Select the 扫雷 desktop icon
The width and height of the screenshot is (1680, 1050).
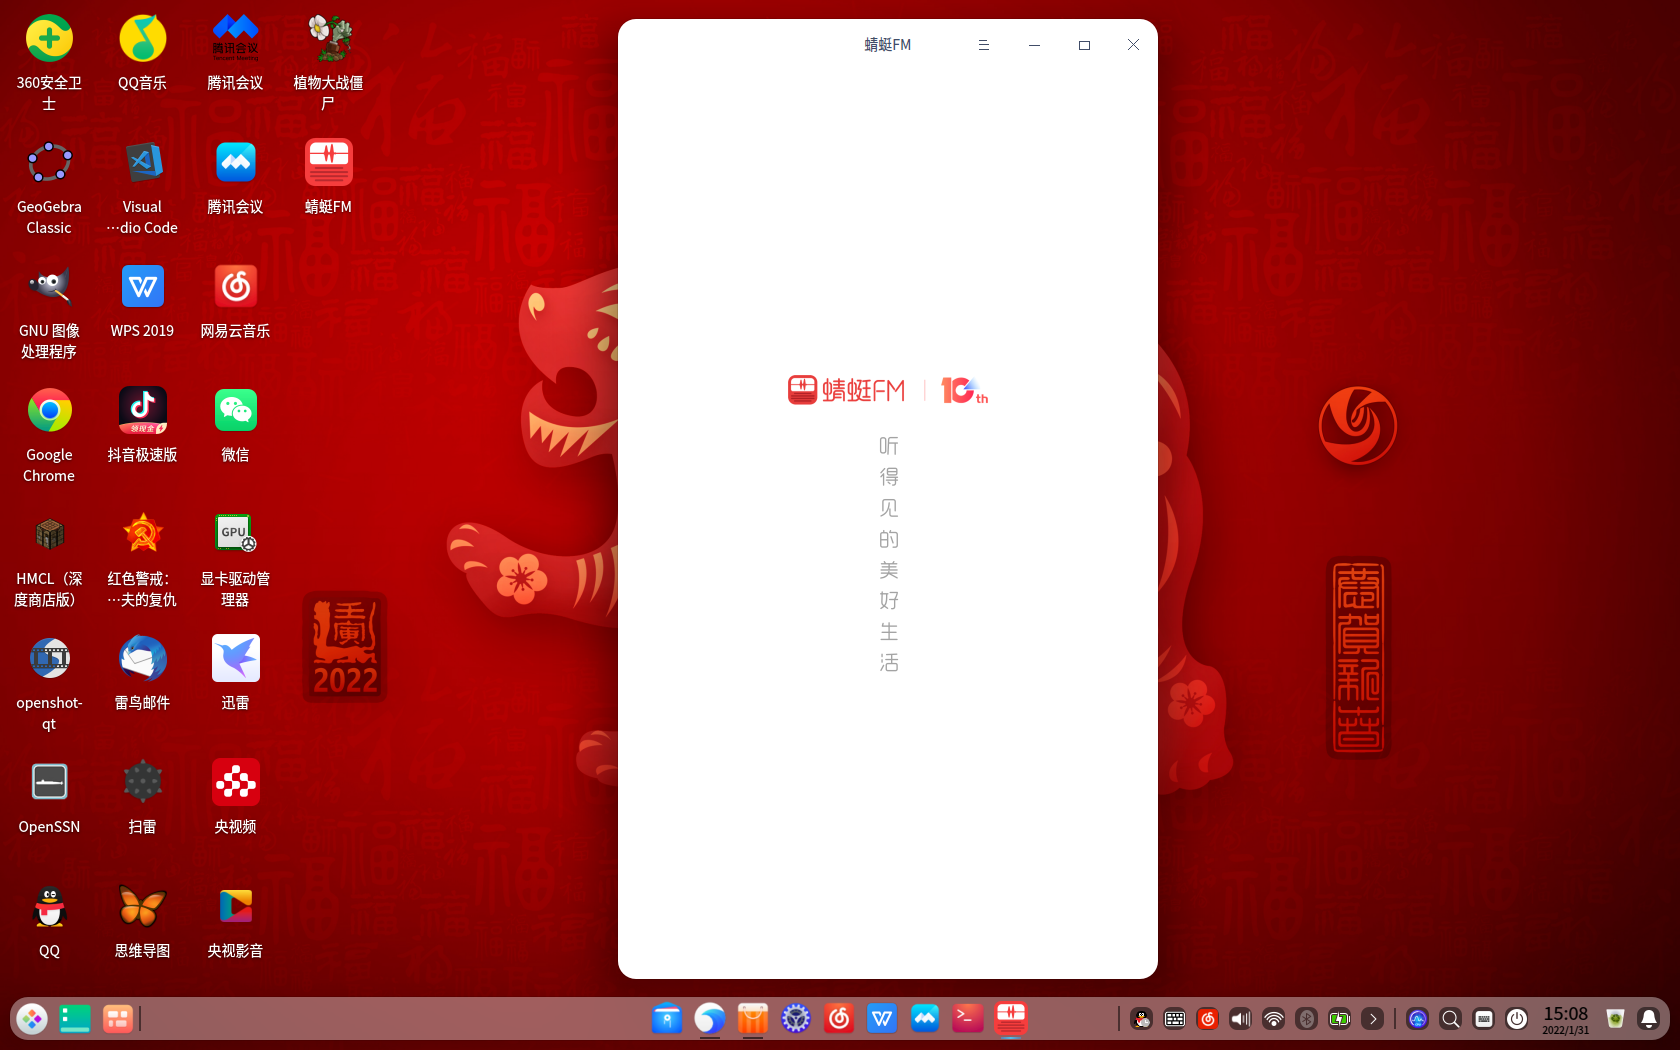[142, 797]
